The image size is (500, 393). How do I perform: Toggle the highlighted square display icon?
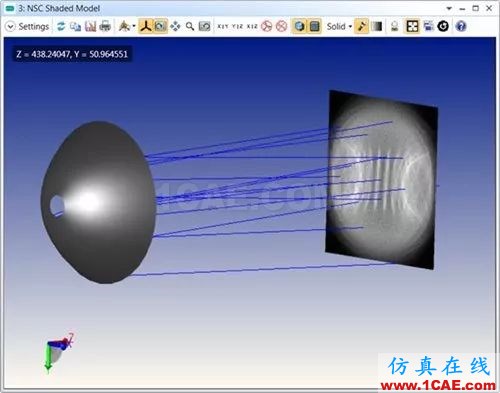coord(314,26)
